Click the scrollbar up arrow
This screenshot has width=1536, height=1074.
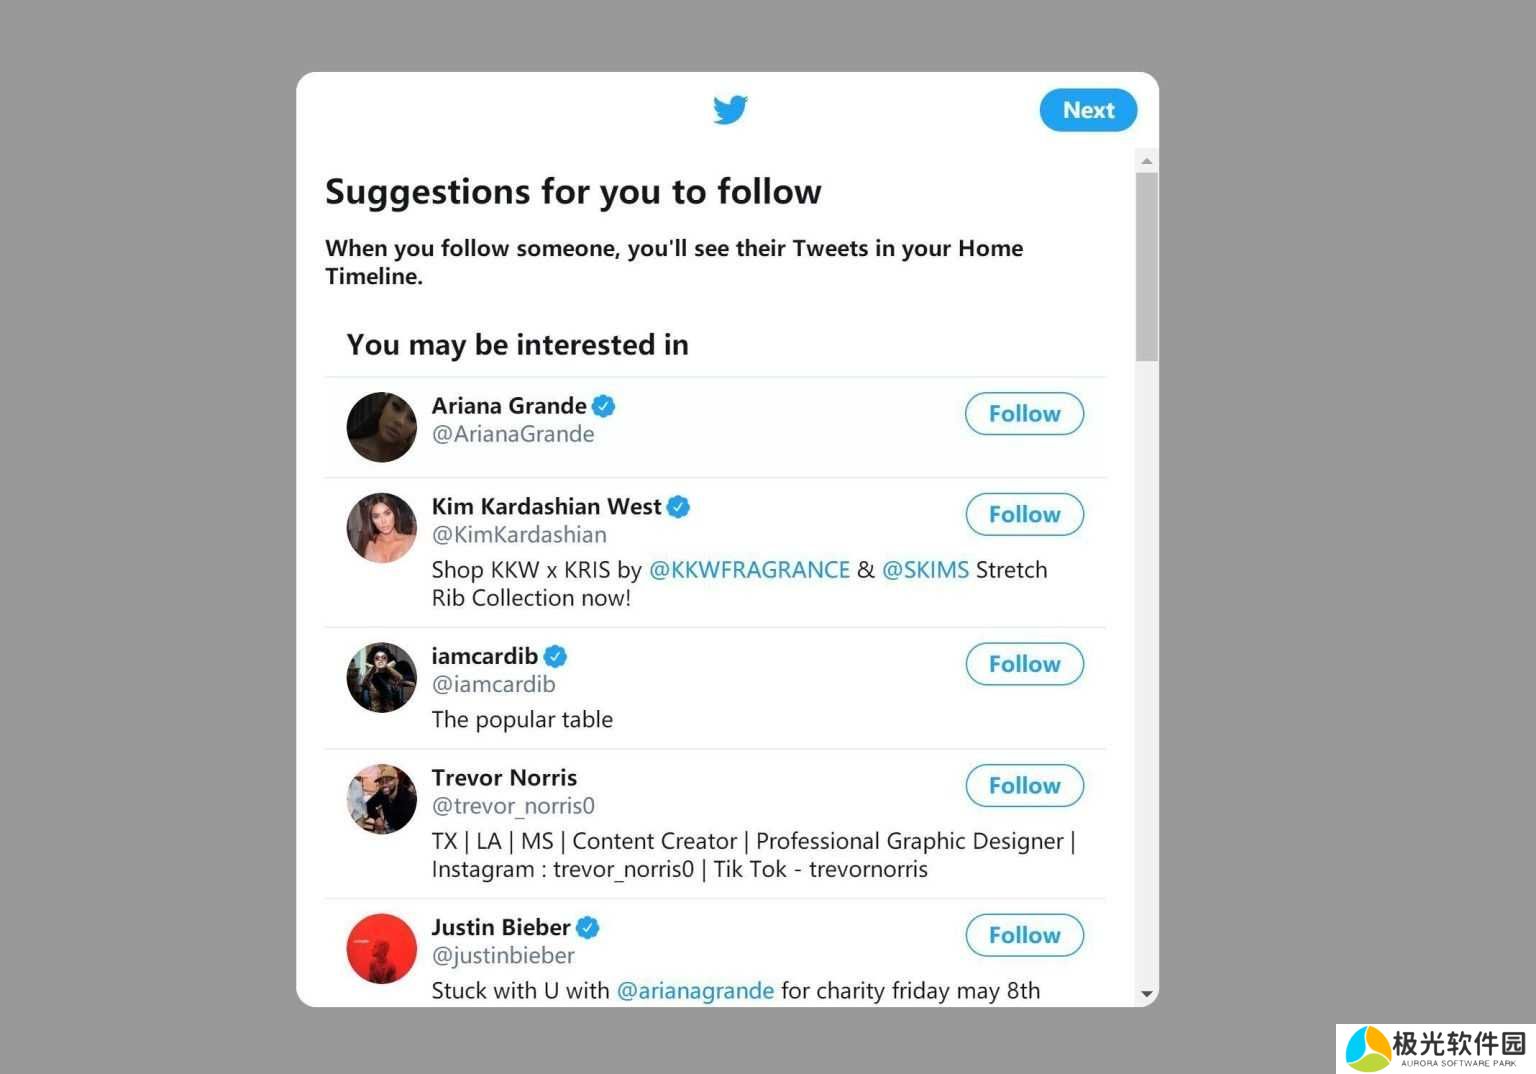point(1147,161)
